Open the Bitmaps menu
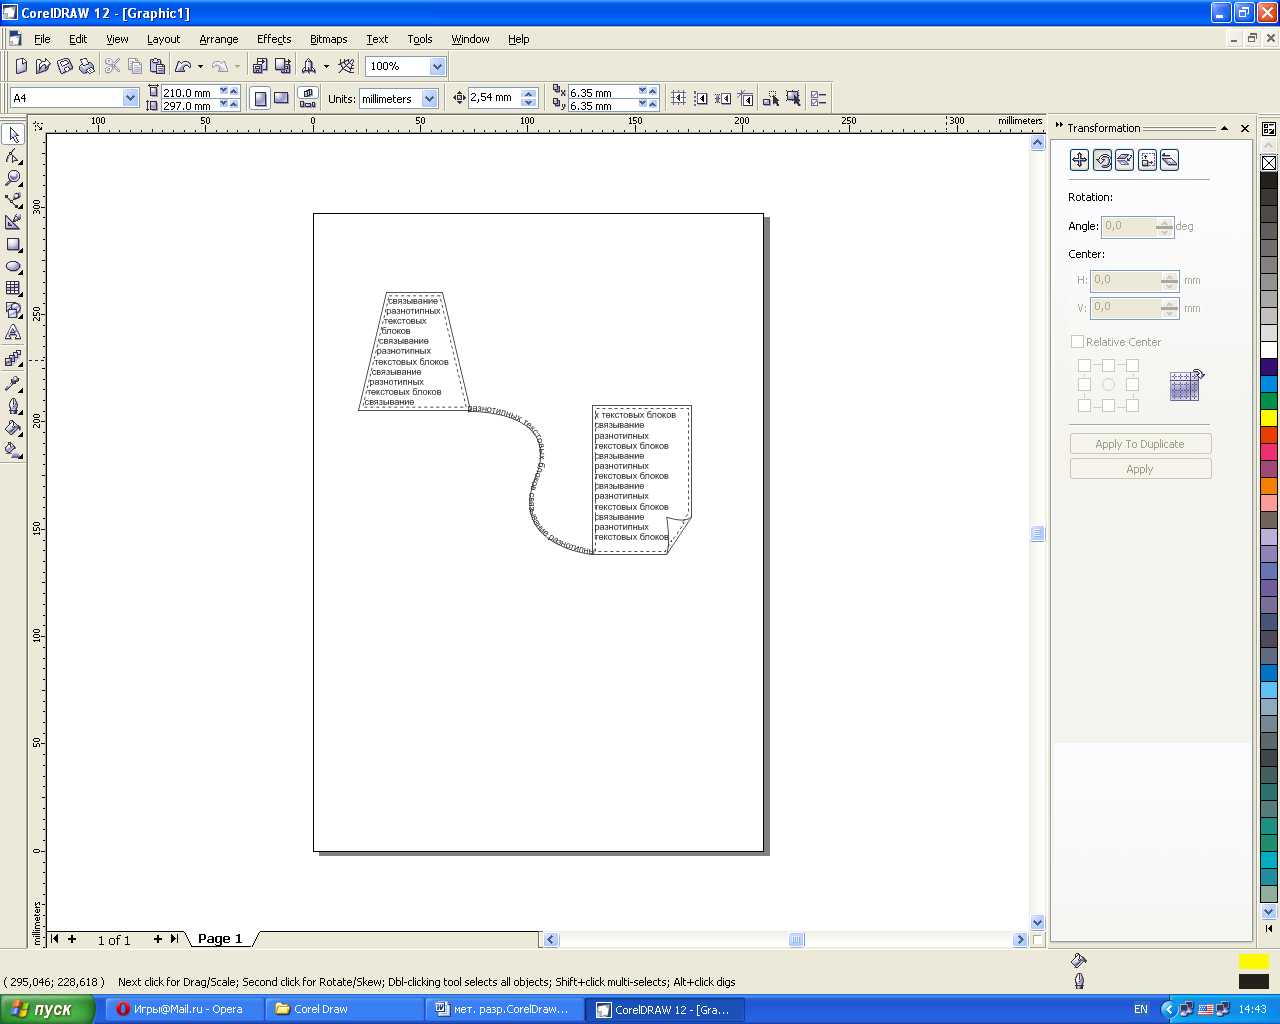The width and height of the screenshot is (1280, 1024). click(329, 39)
